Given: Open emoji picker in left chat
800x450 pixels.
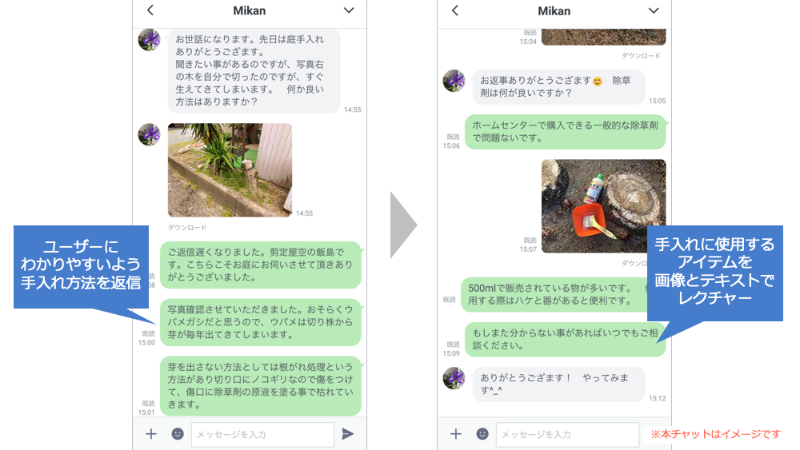Looking at the screenshot, I should coord(178,434).
